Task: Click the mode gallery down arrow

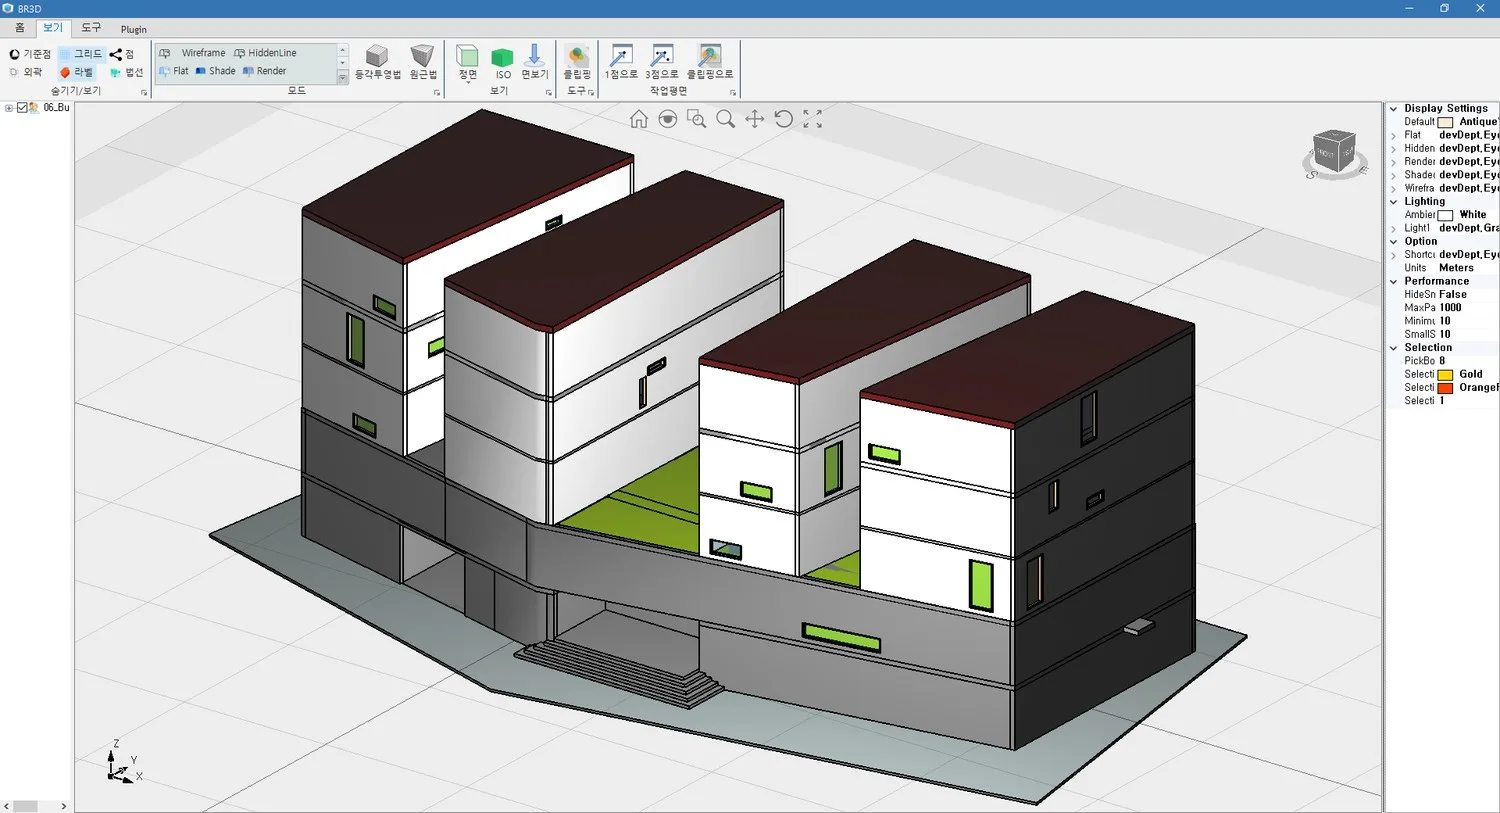Action: [343, 63]
